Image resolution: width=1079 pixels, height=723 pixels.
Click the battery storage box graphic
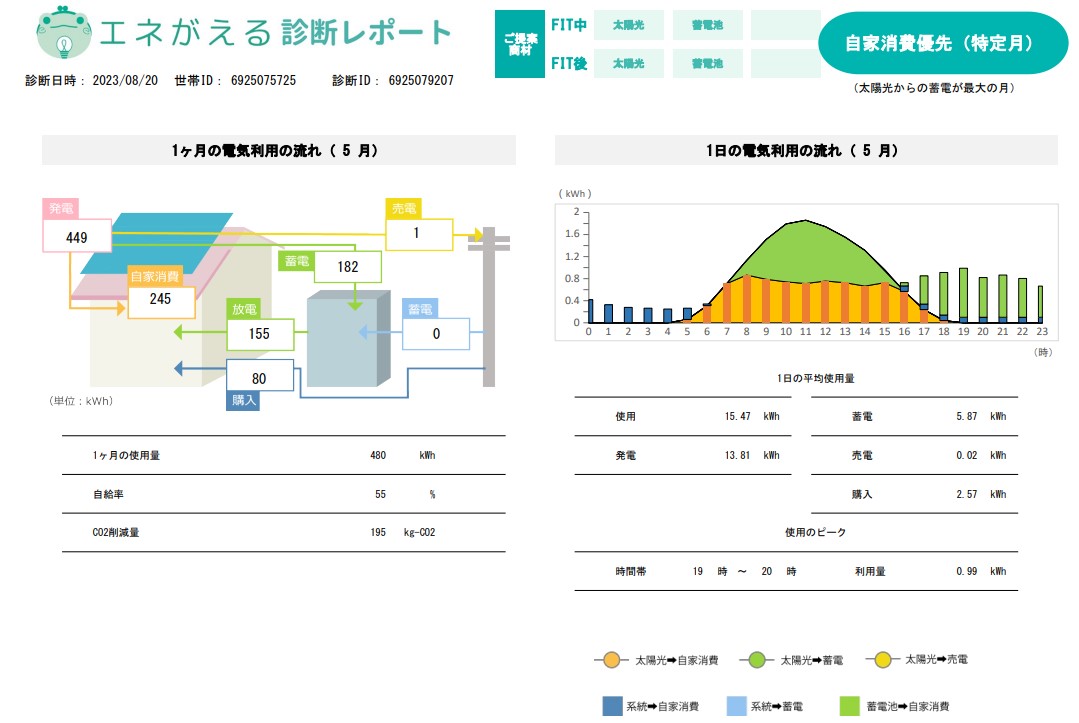[x=348, y=338]
